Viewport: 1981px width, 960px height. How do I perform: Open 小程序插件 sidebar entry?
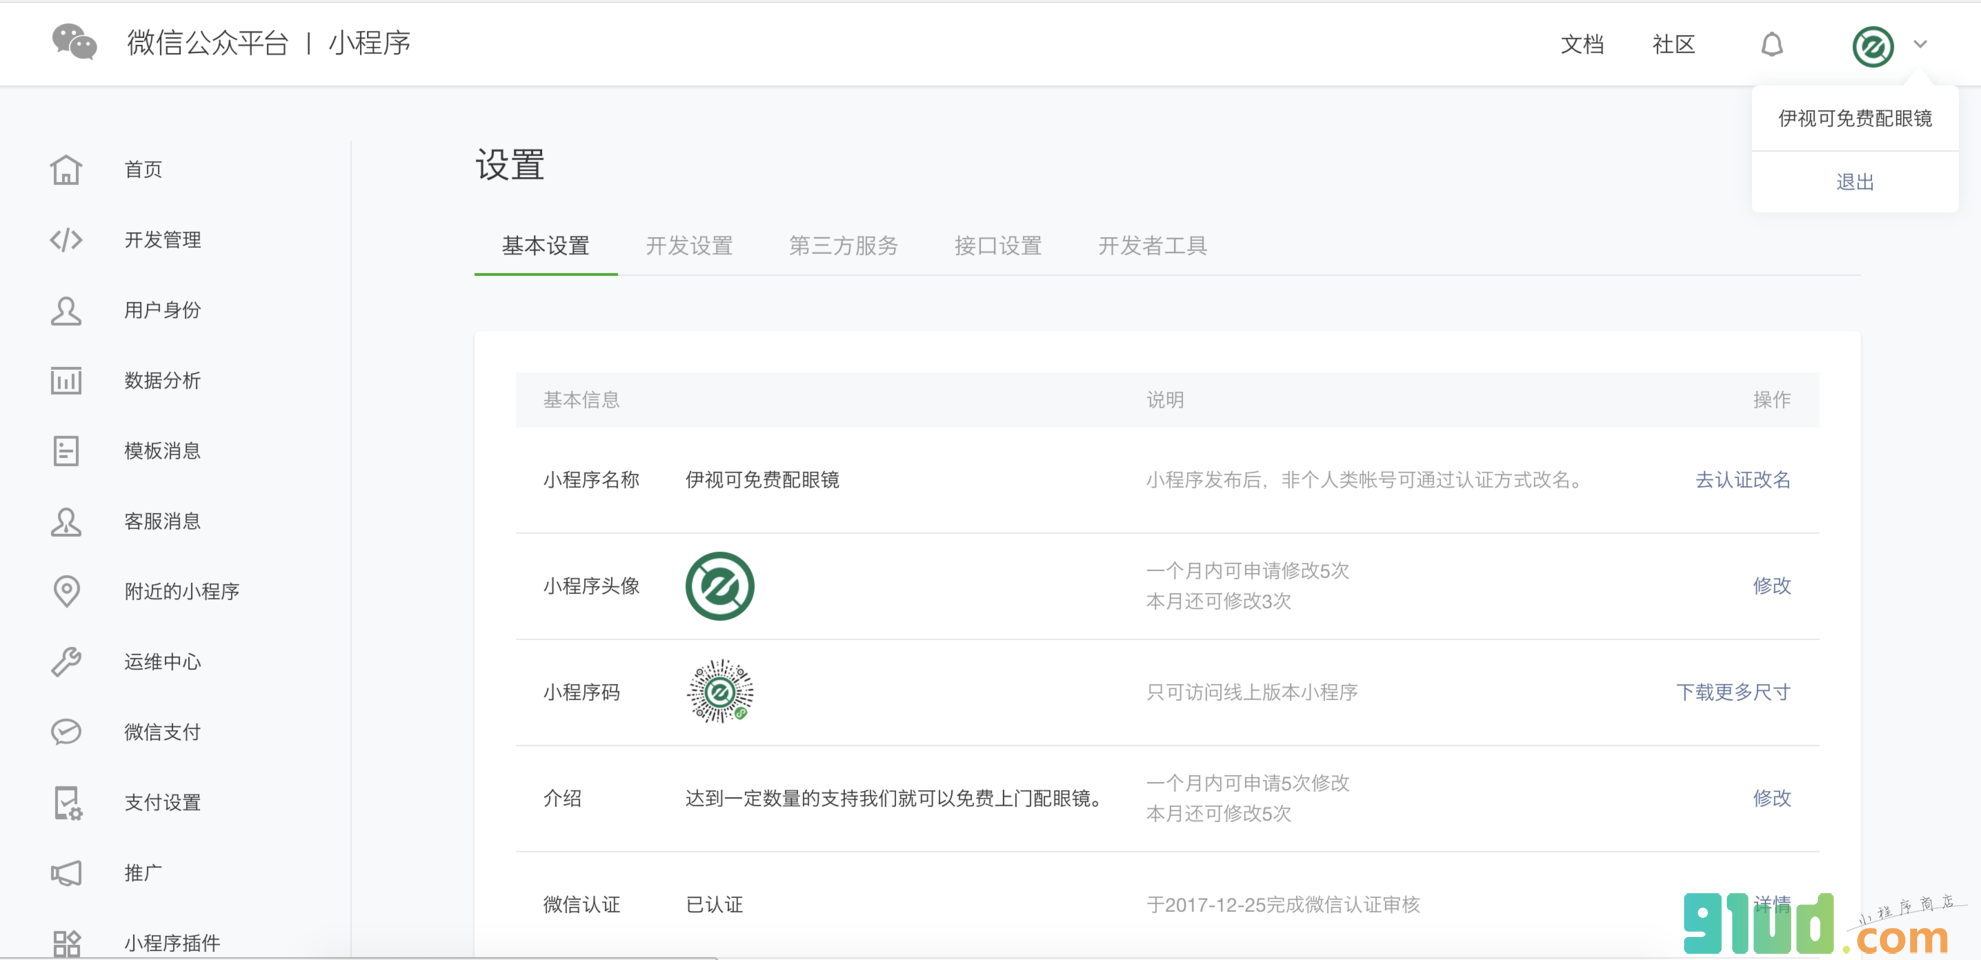click(x=172, y=943)
